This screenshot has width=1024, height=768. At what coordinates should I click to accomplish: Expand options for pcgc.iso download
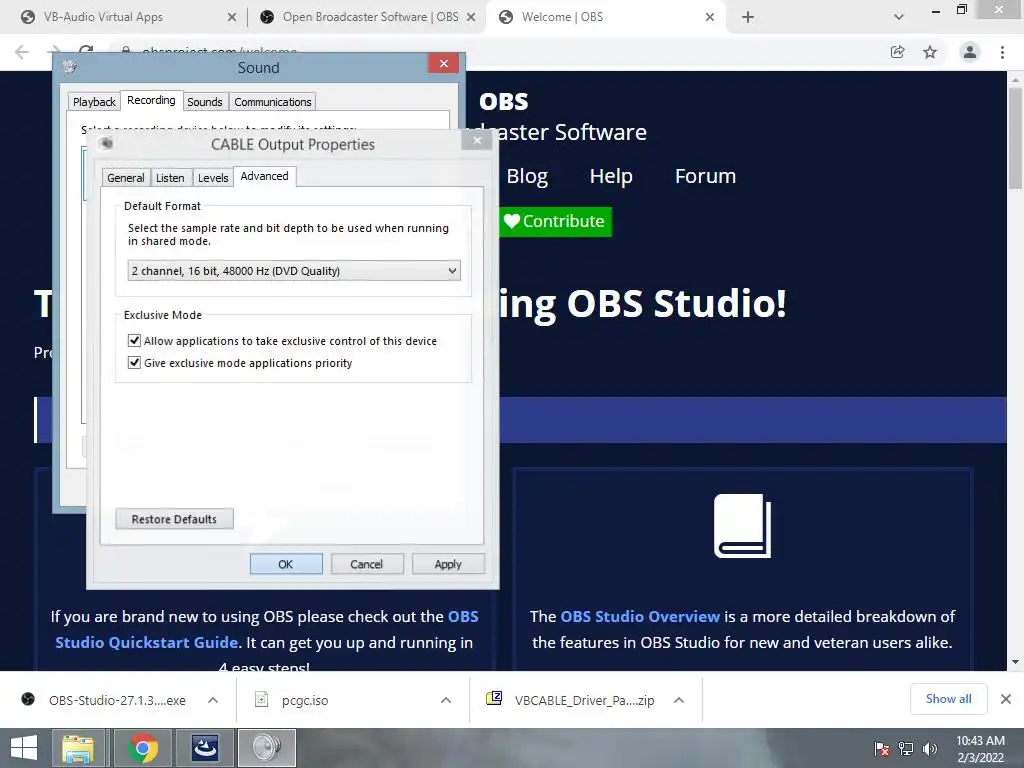[446, 700]
